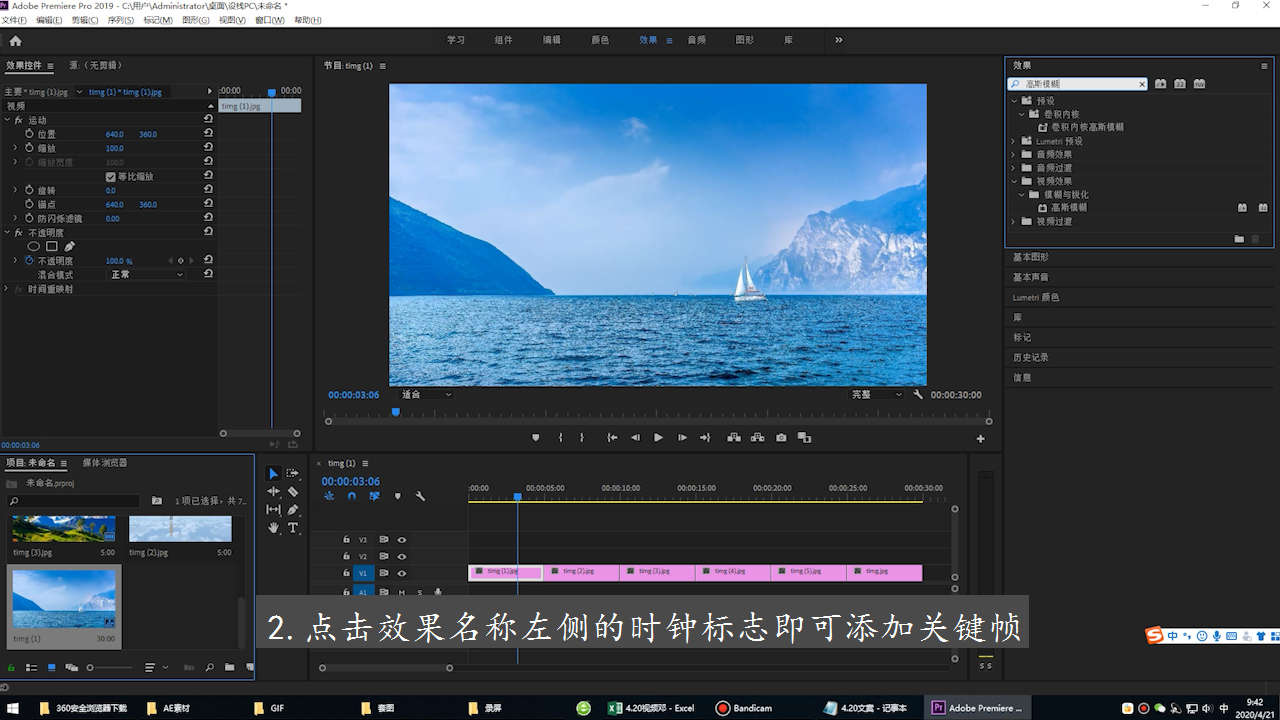Toggle the 等比缩放 uniform scale checkbox
This screenshot has width=1280, height=720.
click(x=110, y=176)
